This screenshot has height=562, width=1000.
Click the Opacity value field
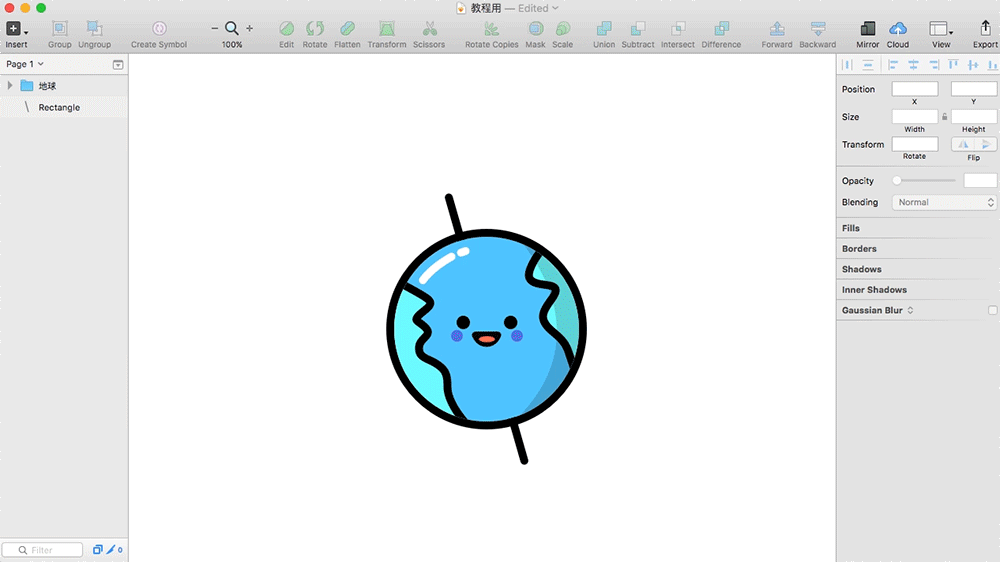[x=980, y=181]
